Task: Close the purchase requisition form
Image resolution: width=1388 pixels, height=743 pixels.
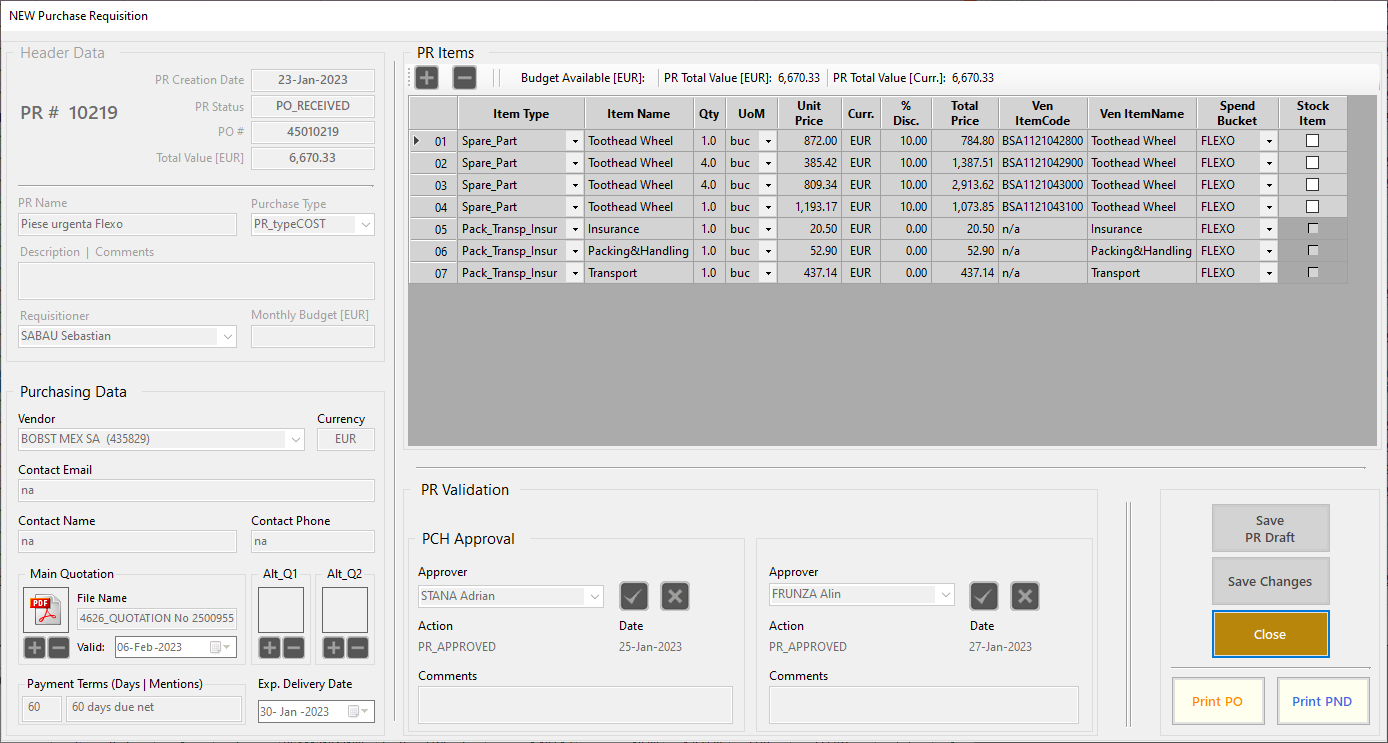Action: coord(1270,634)
